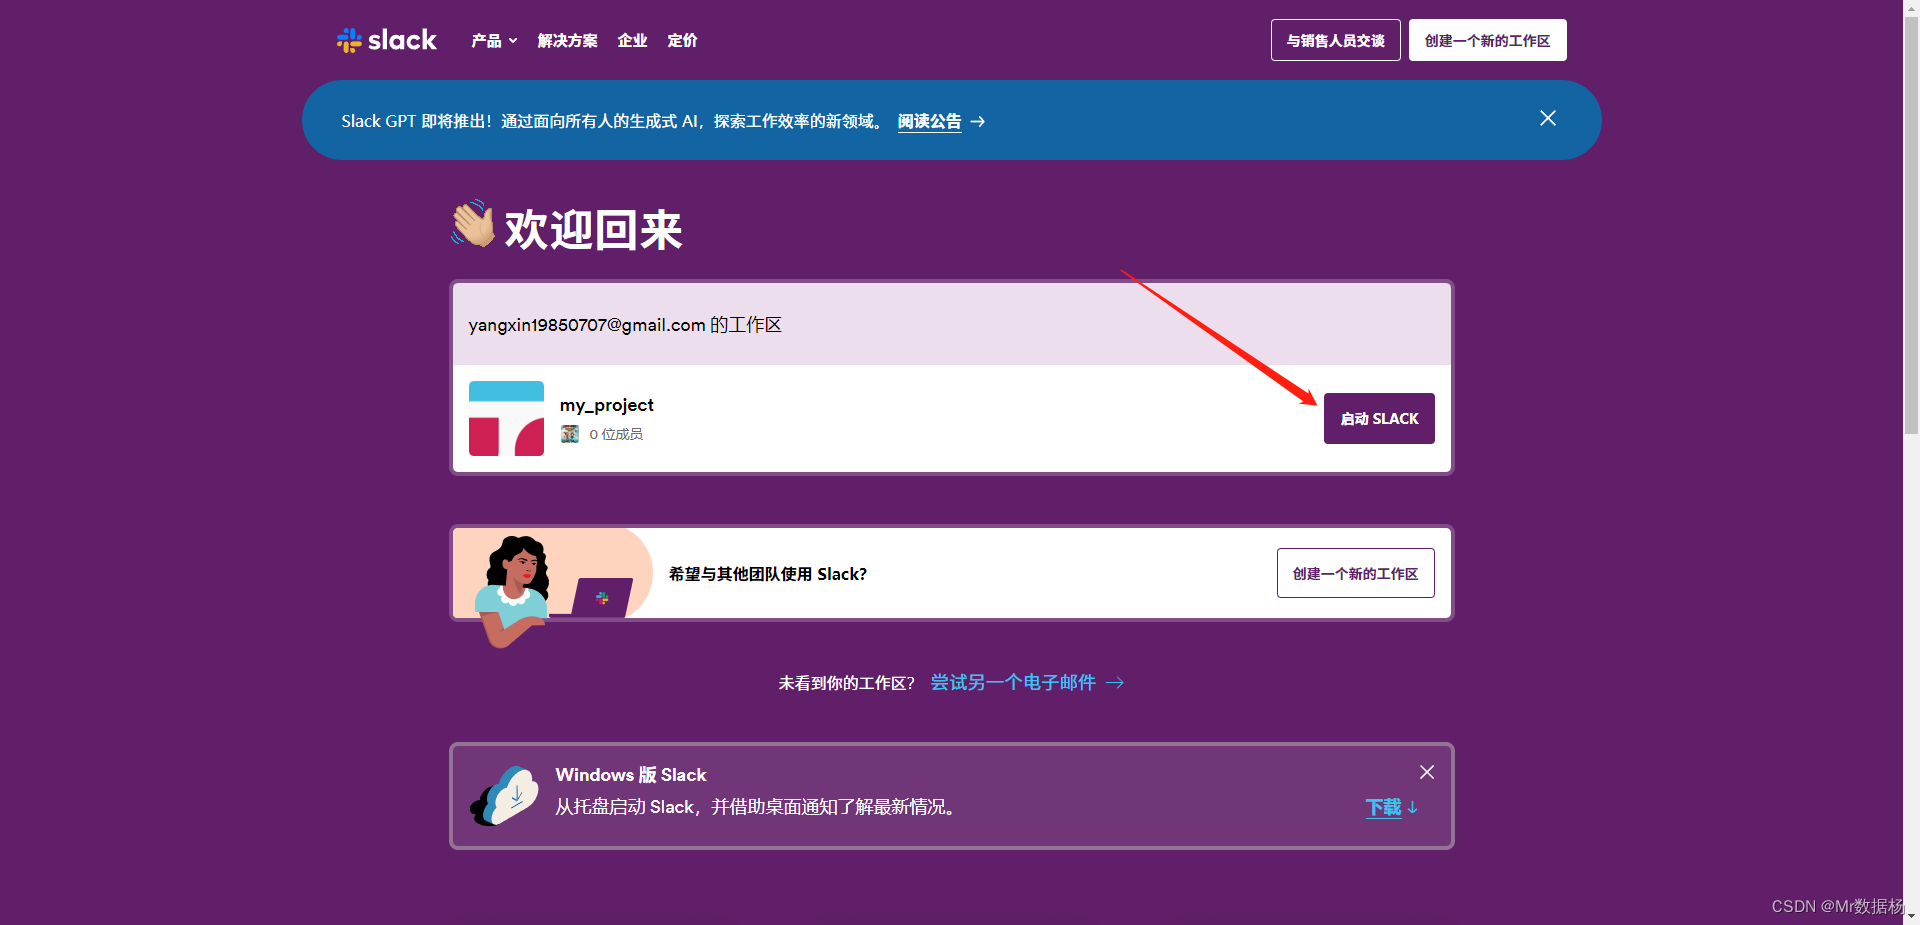1920x925 pixels.
Task: Click the waving hand emoji
Action: tap(473, 224)
